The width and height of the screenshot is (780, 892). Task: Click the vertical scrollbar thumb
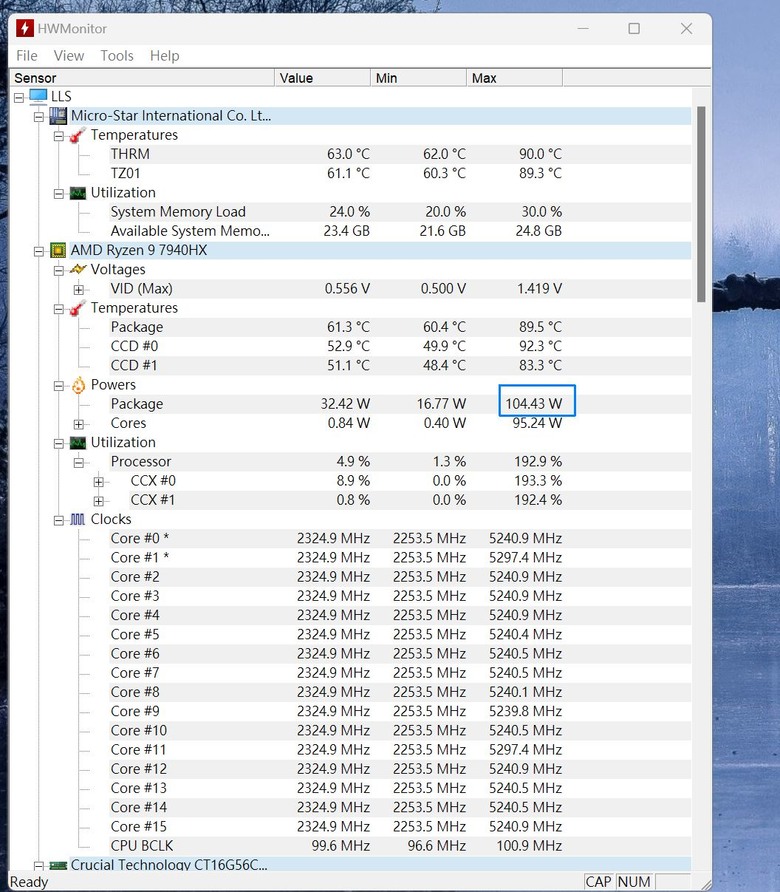(x=701, y=204)
